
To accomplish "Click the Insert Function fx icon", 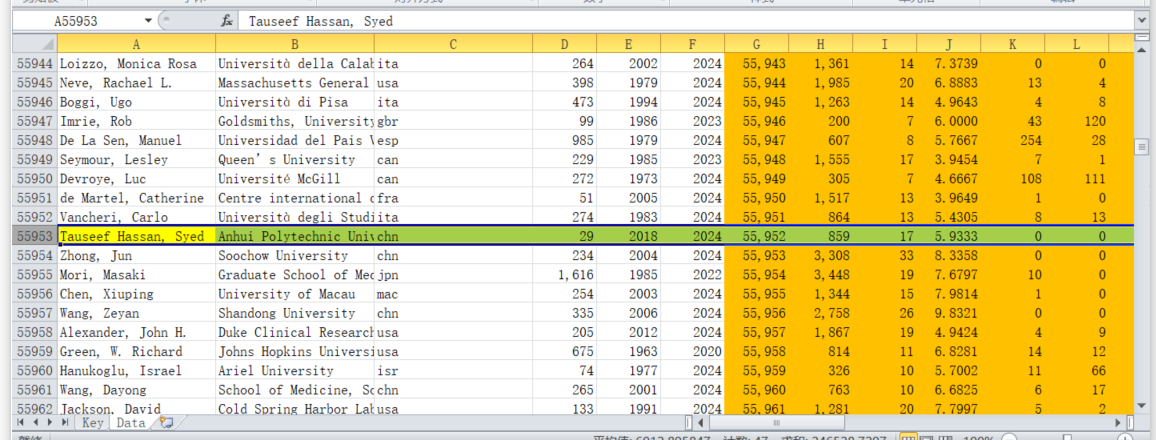I will pyautogui.click(x=227, y=20).
